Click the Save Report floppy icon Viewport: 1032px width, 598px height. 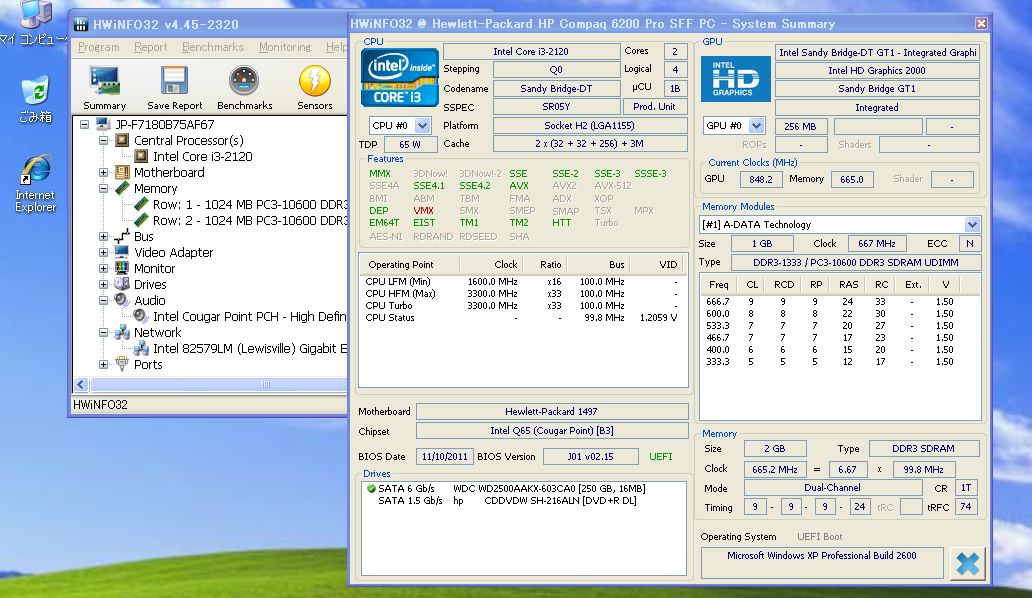click(174, 87)
